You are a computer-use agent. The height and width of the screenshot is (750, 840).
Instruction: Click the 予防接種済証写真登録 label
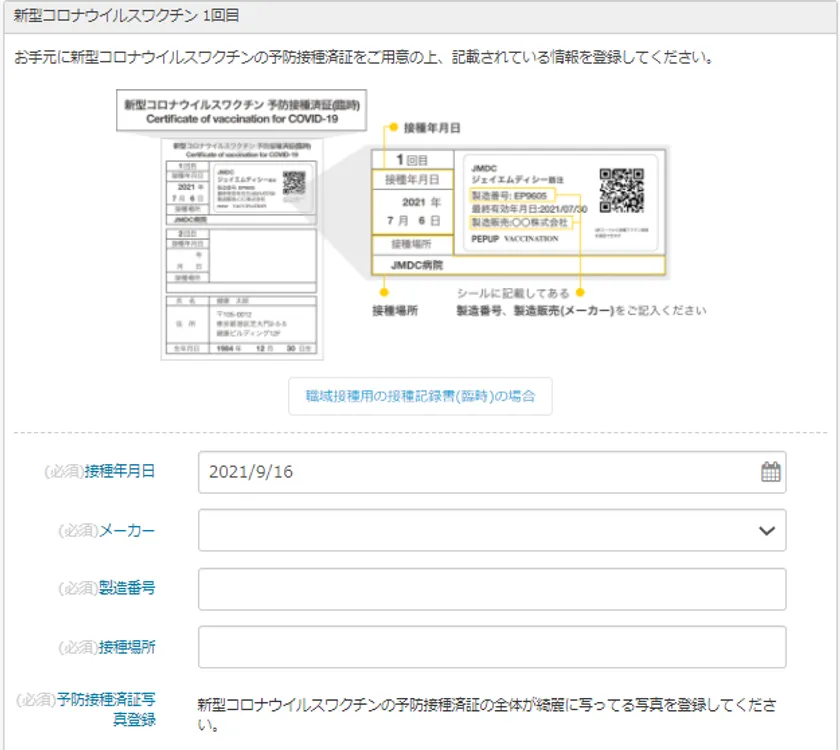click(106, 709)
